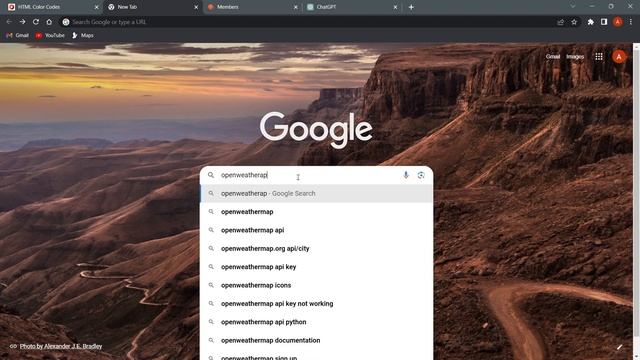The height and width of the screenshot is (360, 640).
Task: Select the New Tab tab
Action: coord(152,7)
